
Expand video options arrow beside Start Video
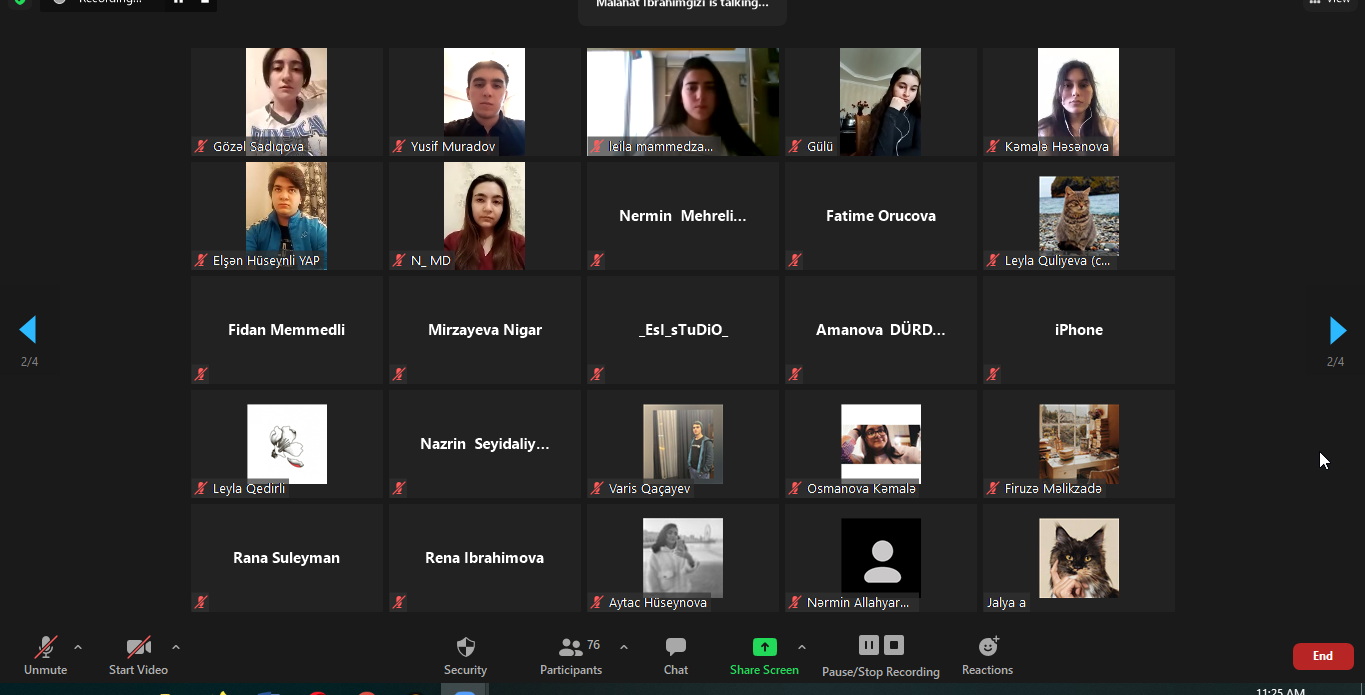coord(176,647)
